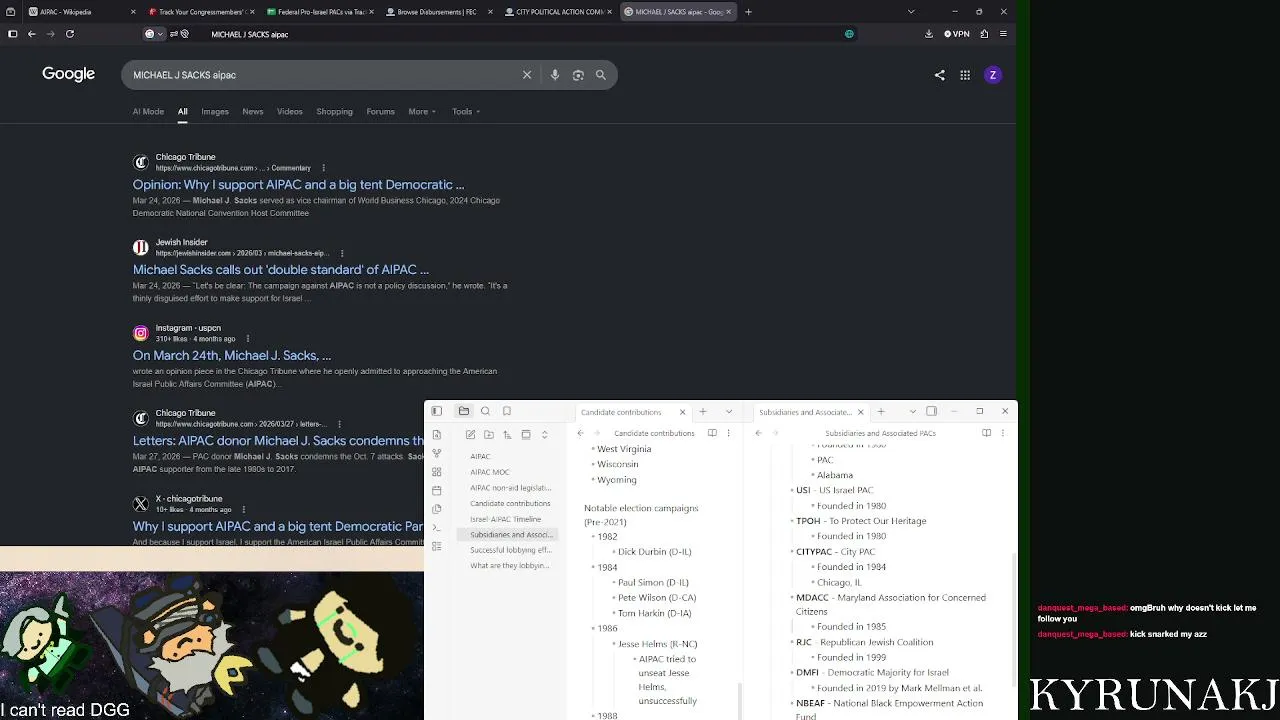The image size is (1280, 720).
Task: Open the file explorer pane in notes app
Action: (x=464, y=411)
